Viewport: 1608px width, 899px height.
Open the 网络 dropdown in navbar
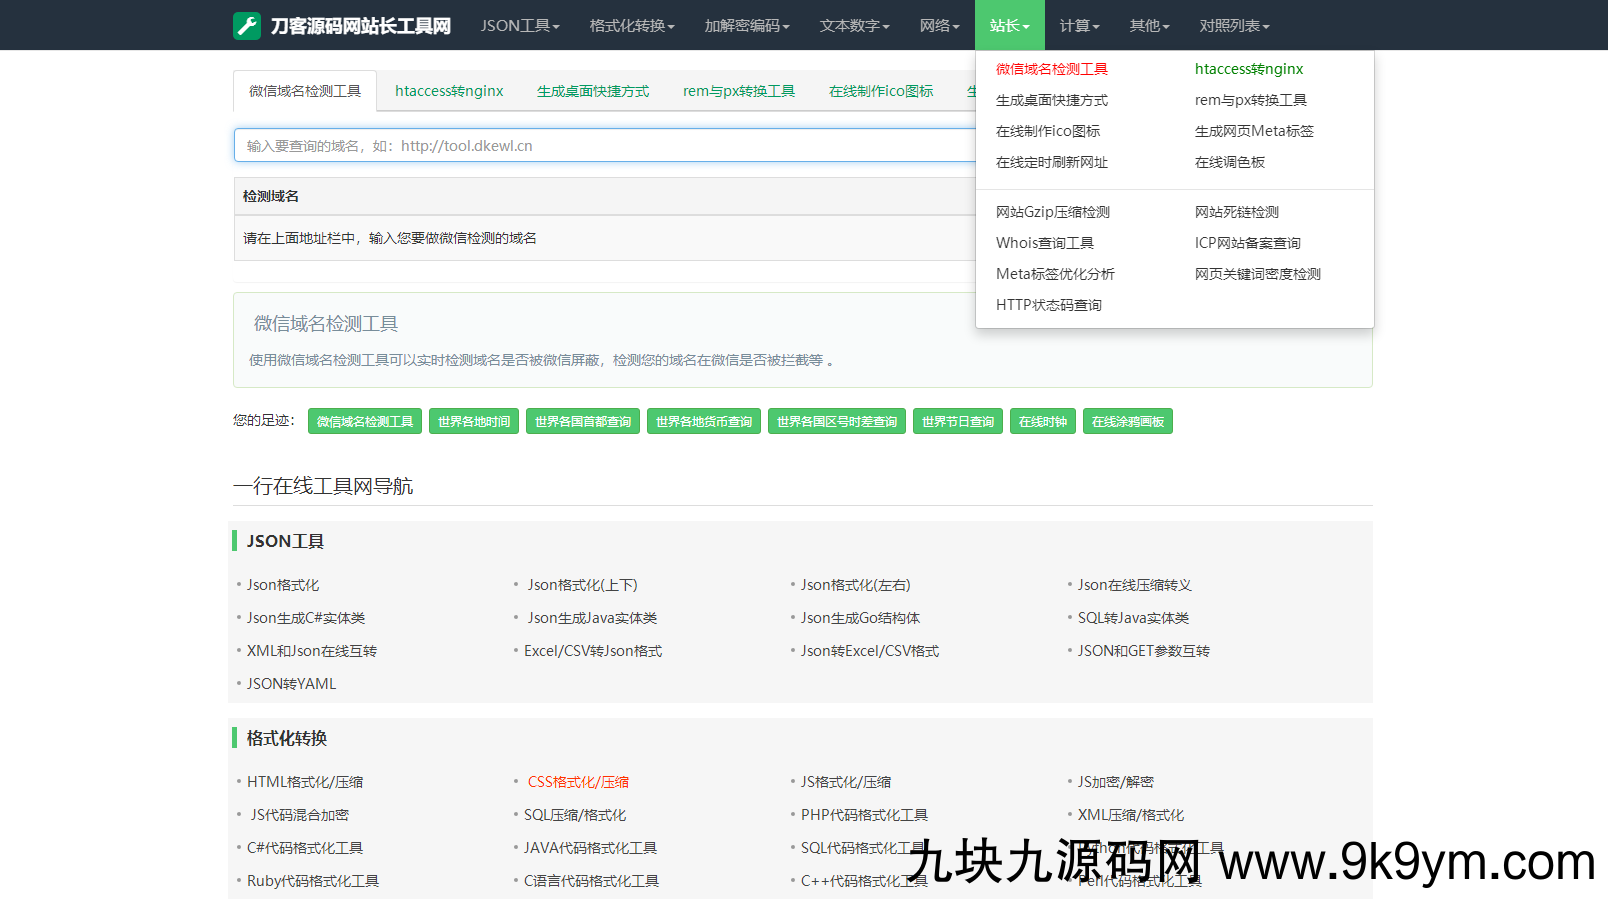click(939, 26)
